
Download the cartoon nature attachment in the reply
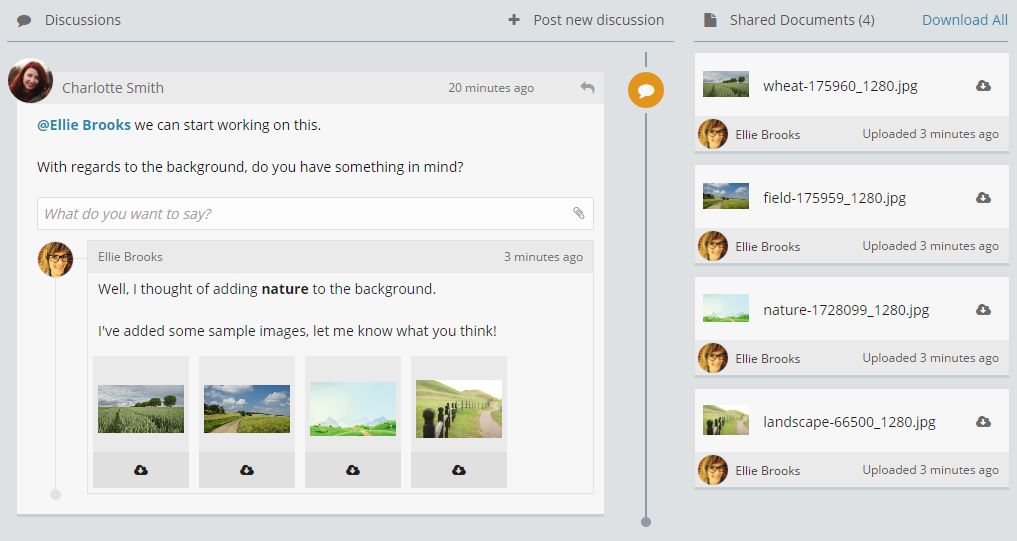353,470
